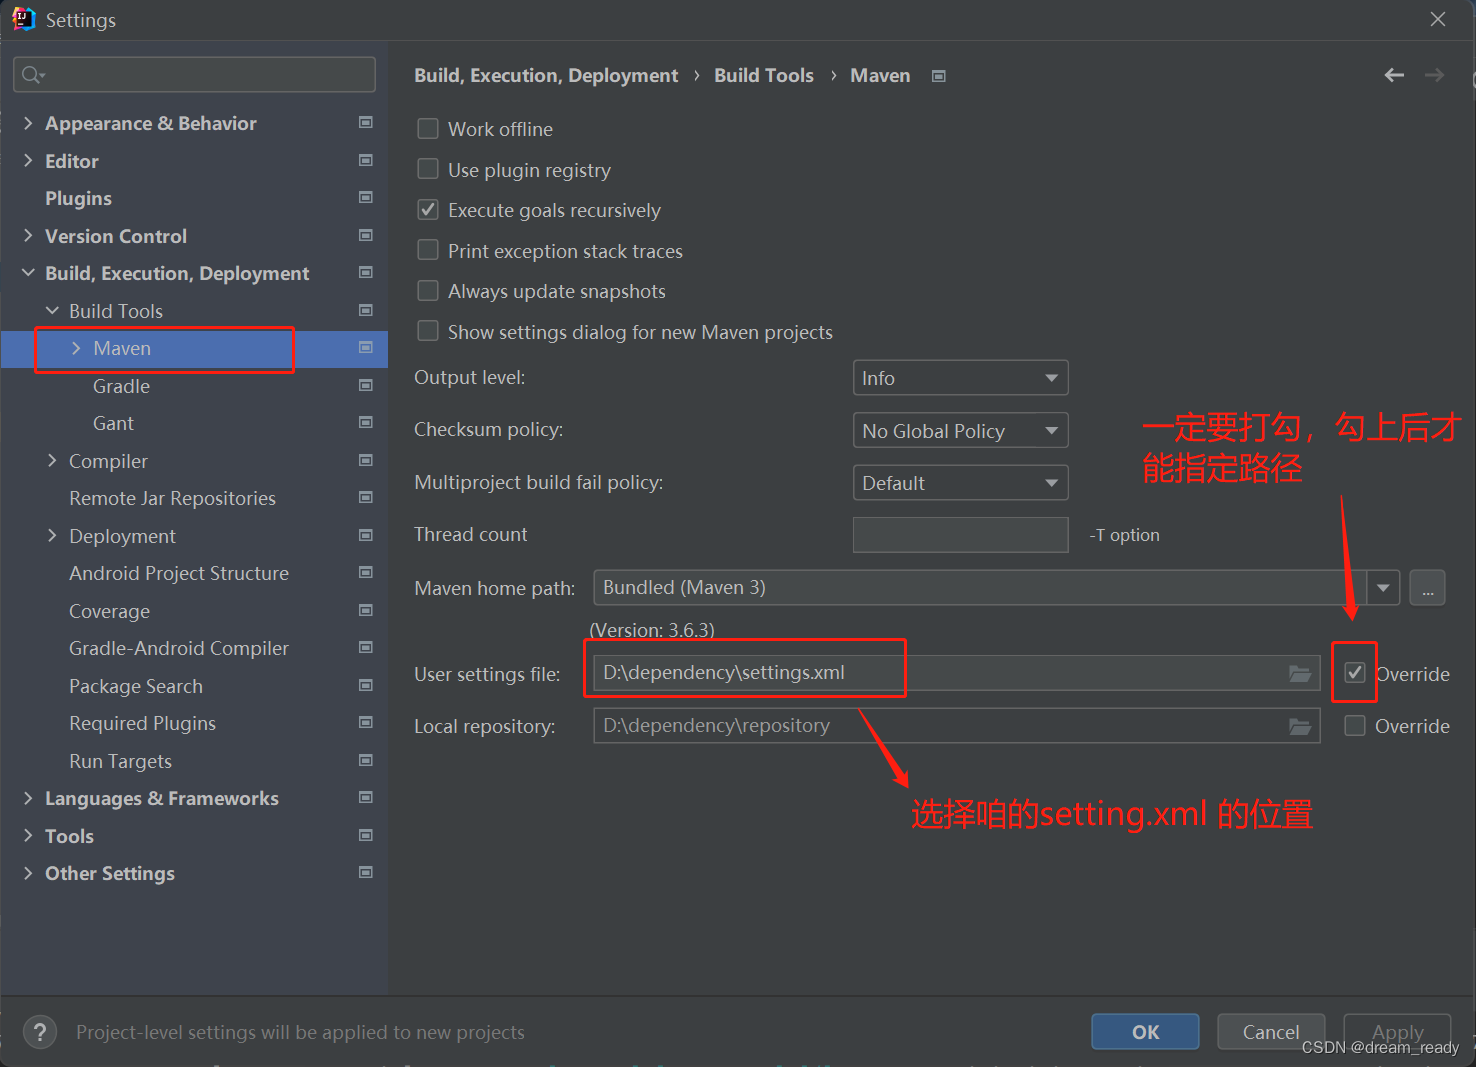This screenshot has height=1067, width=1476.
Task: Open Multiproject build fail policy dropdown
Action: click(x=960, y=483)
